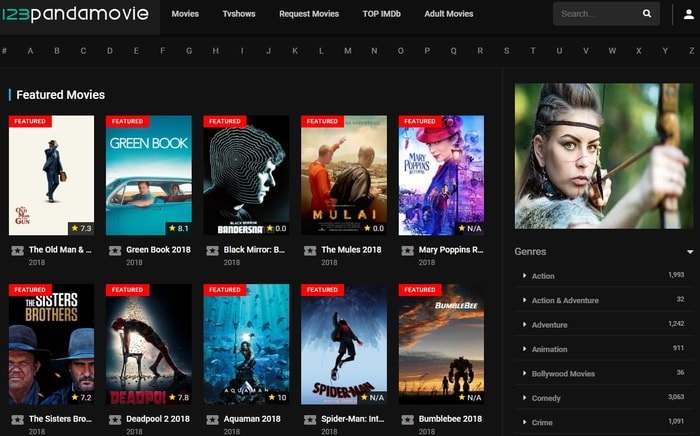Filter titles by letter M
Screen dimensions: 700x436
coord(348,51)
